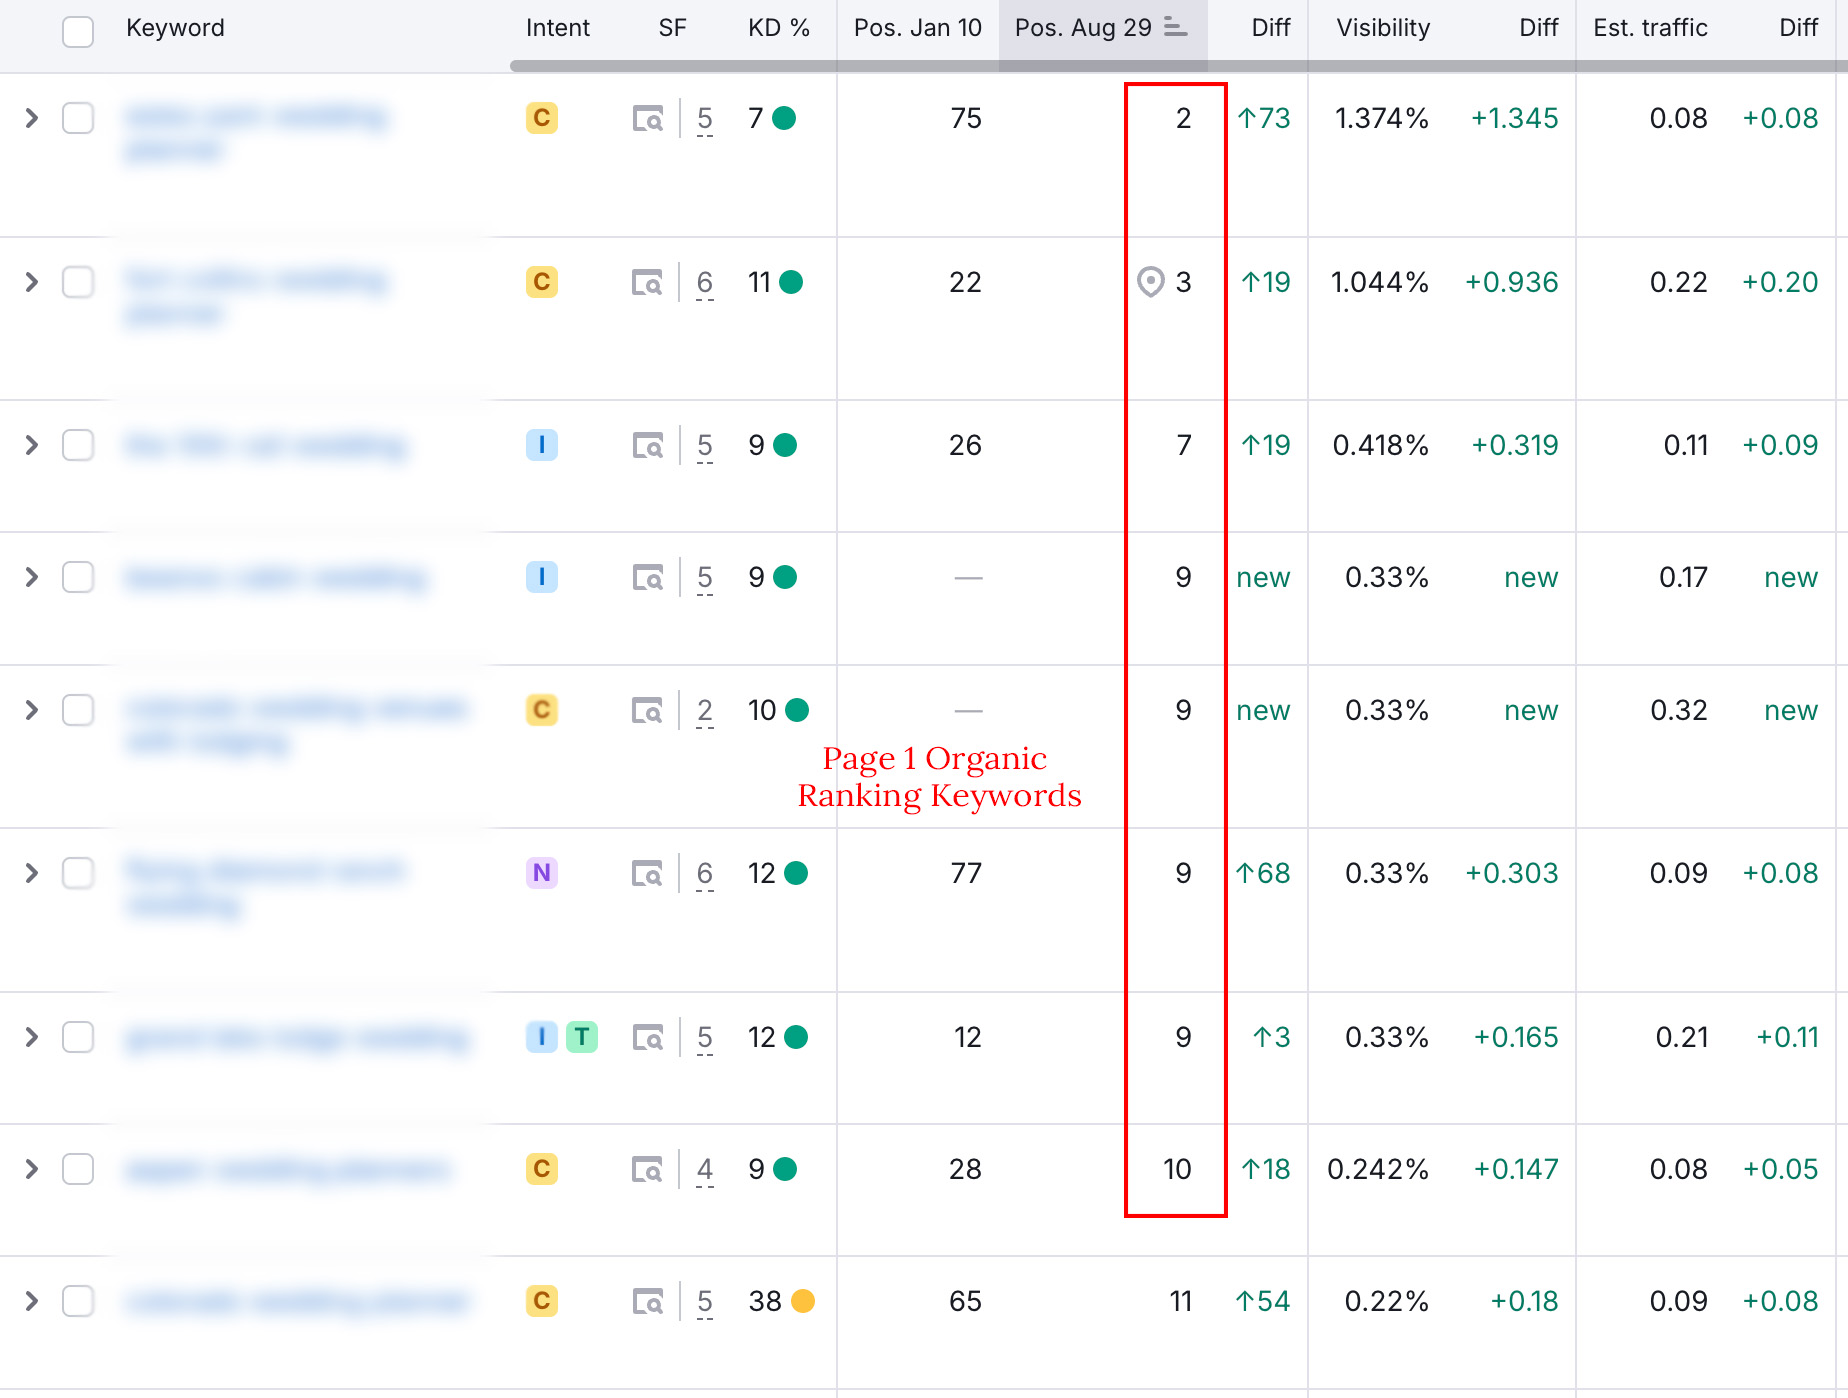Toggle the select-all checkbox in header

pos(78,31)
